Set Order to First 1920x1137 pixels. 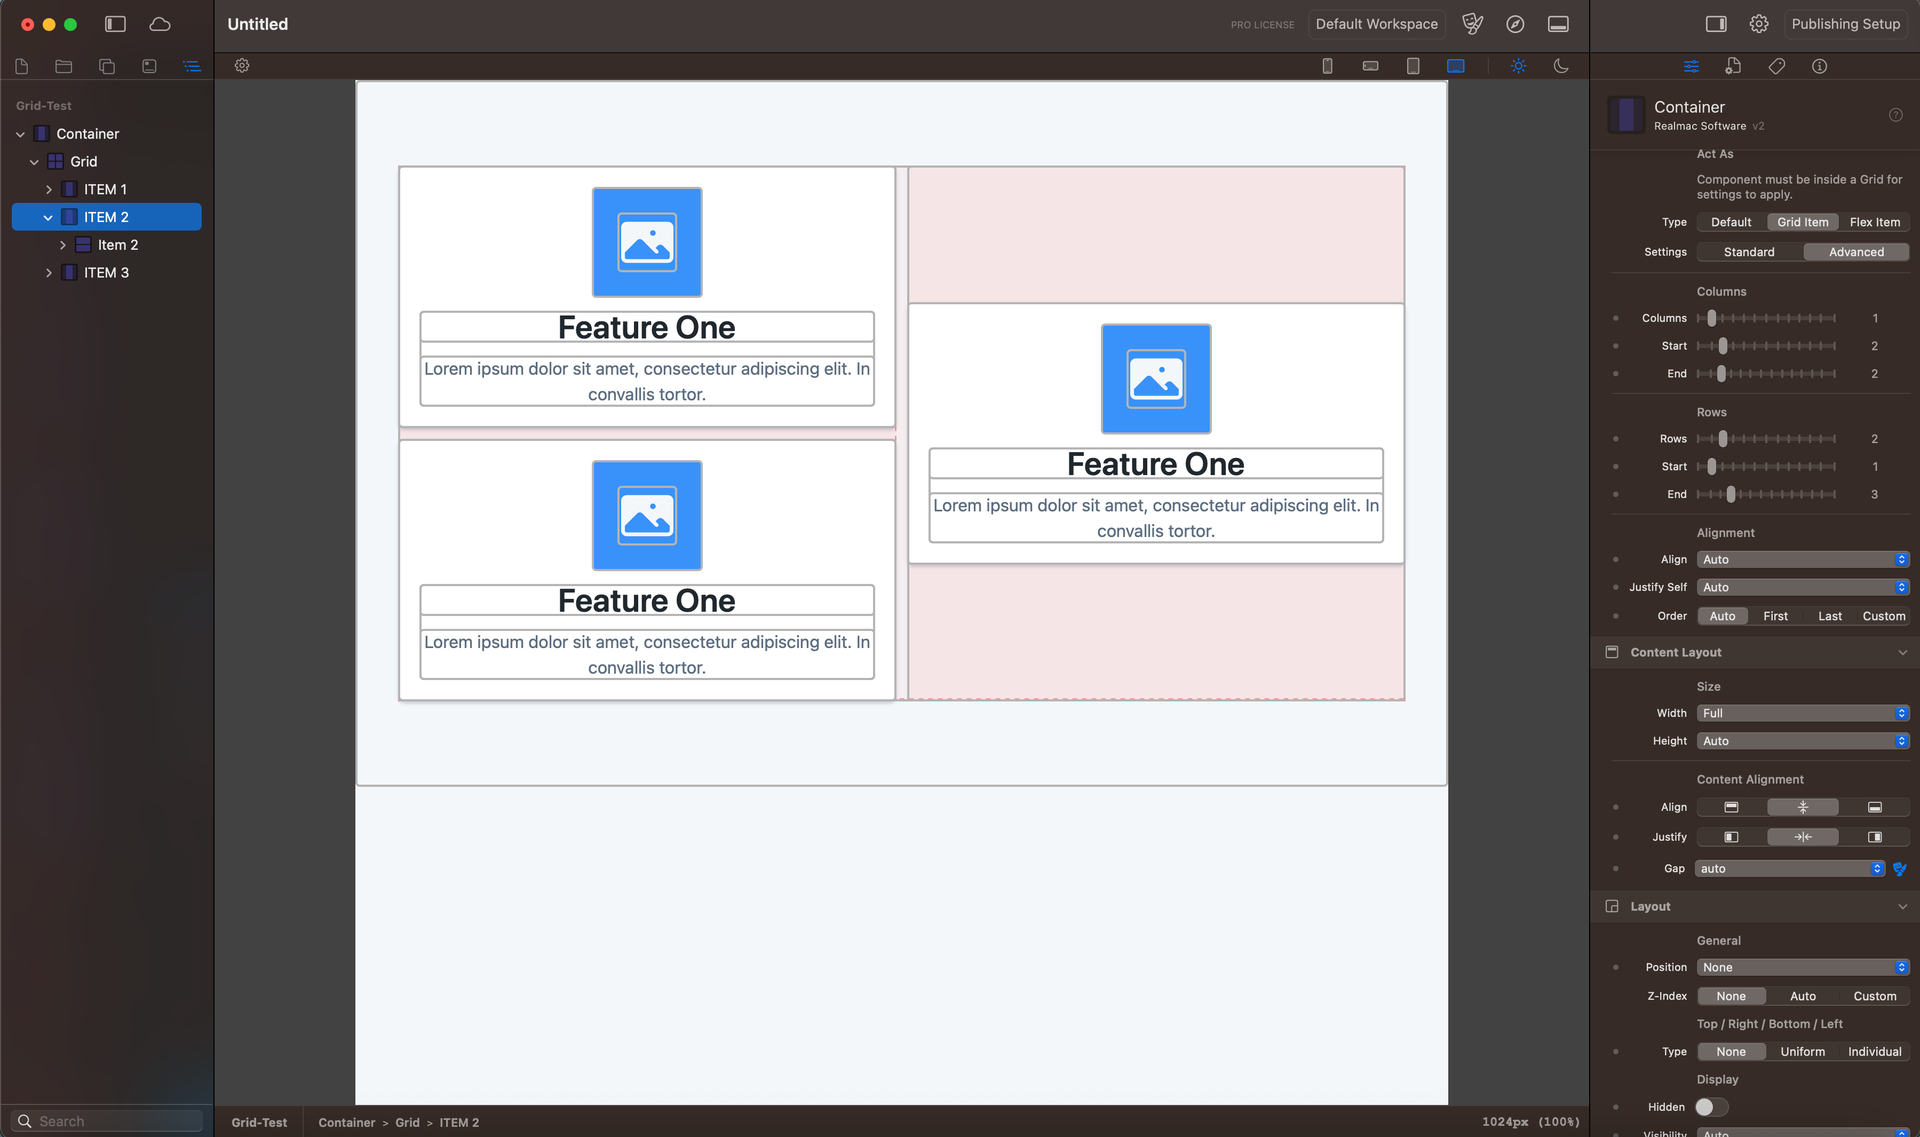coord(1776,616)
